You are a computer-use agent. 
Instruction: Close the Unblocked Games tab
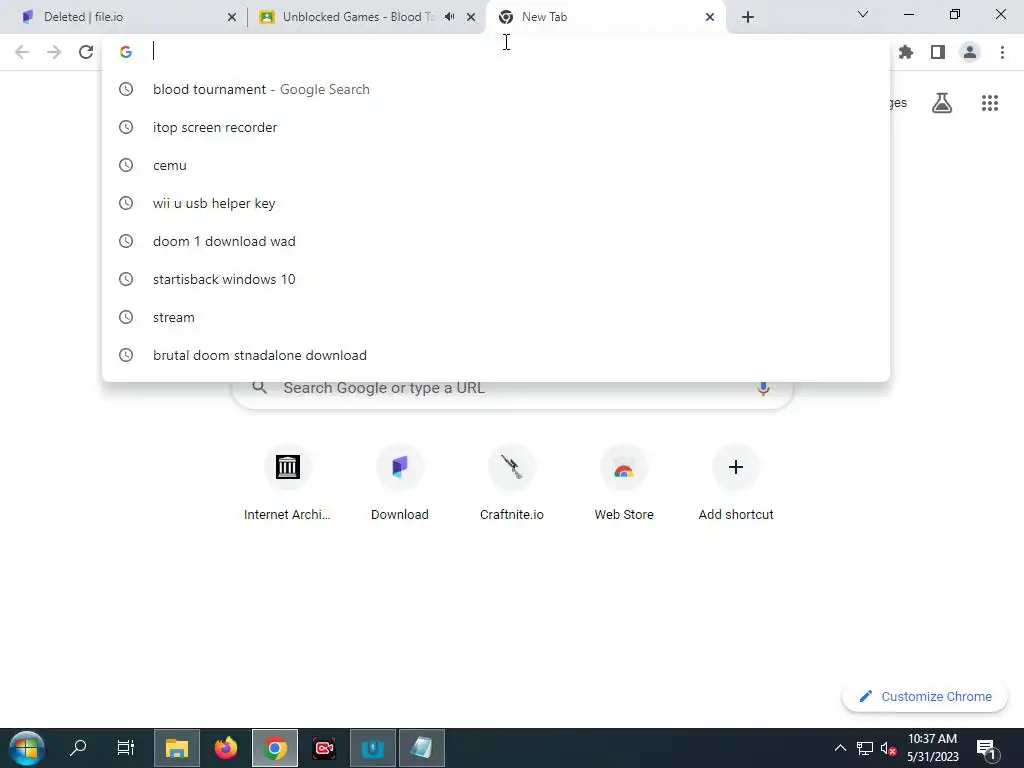pyautogui.click(x=471, y=17)
